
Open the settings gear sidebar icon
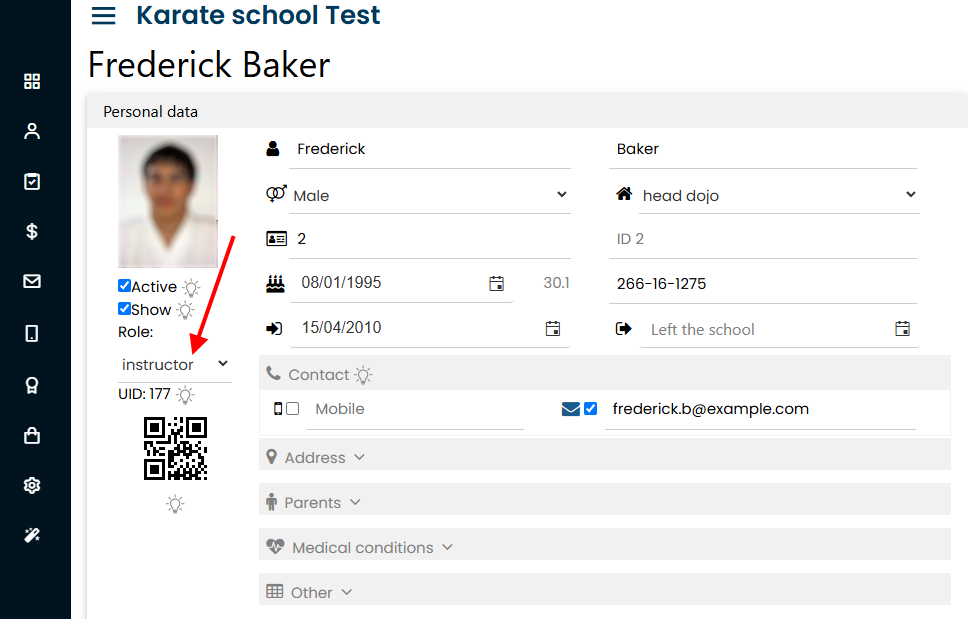(x=32, y=486)
